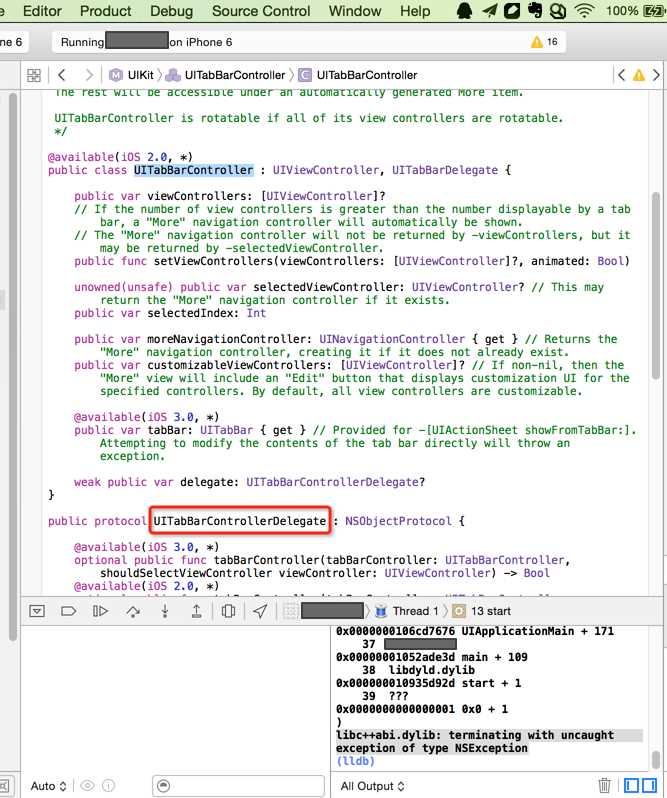667x798 pixels.
Task: Go back with the jump bar left arrow
Action: [62, 75]
